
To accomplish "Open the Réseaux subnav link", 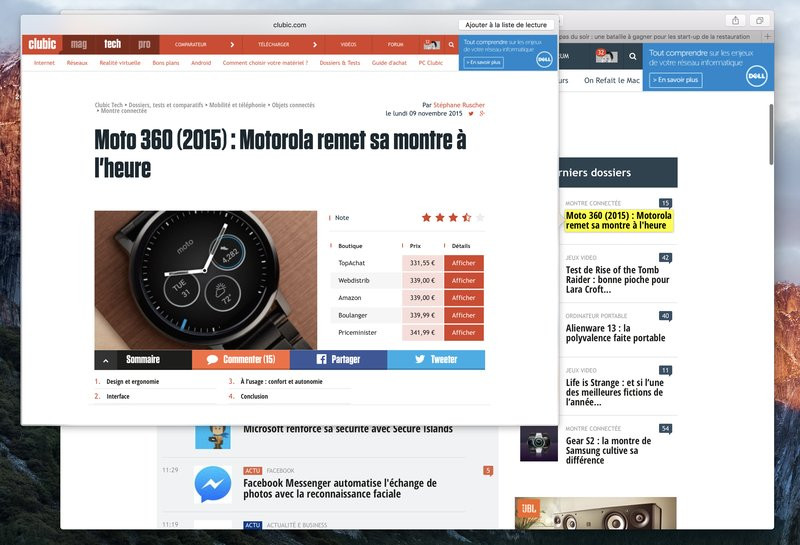I will (77, 63).
